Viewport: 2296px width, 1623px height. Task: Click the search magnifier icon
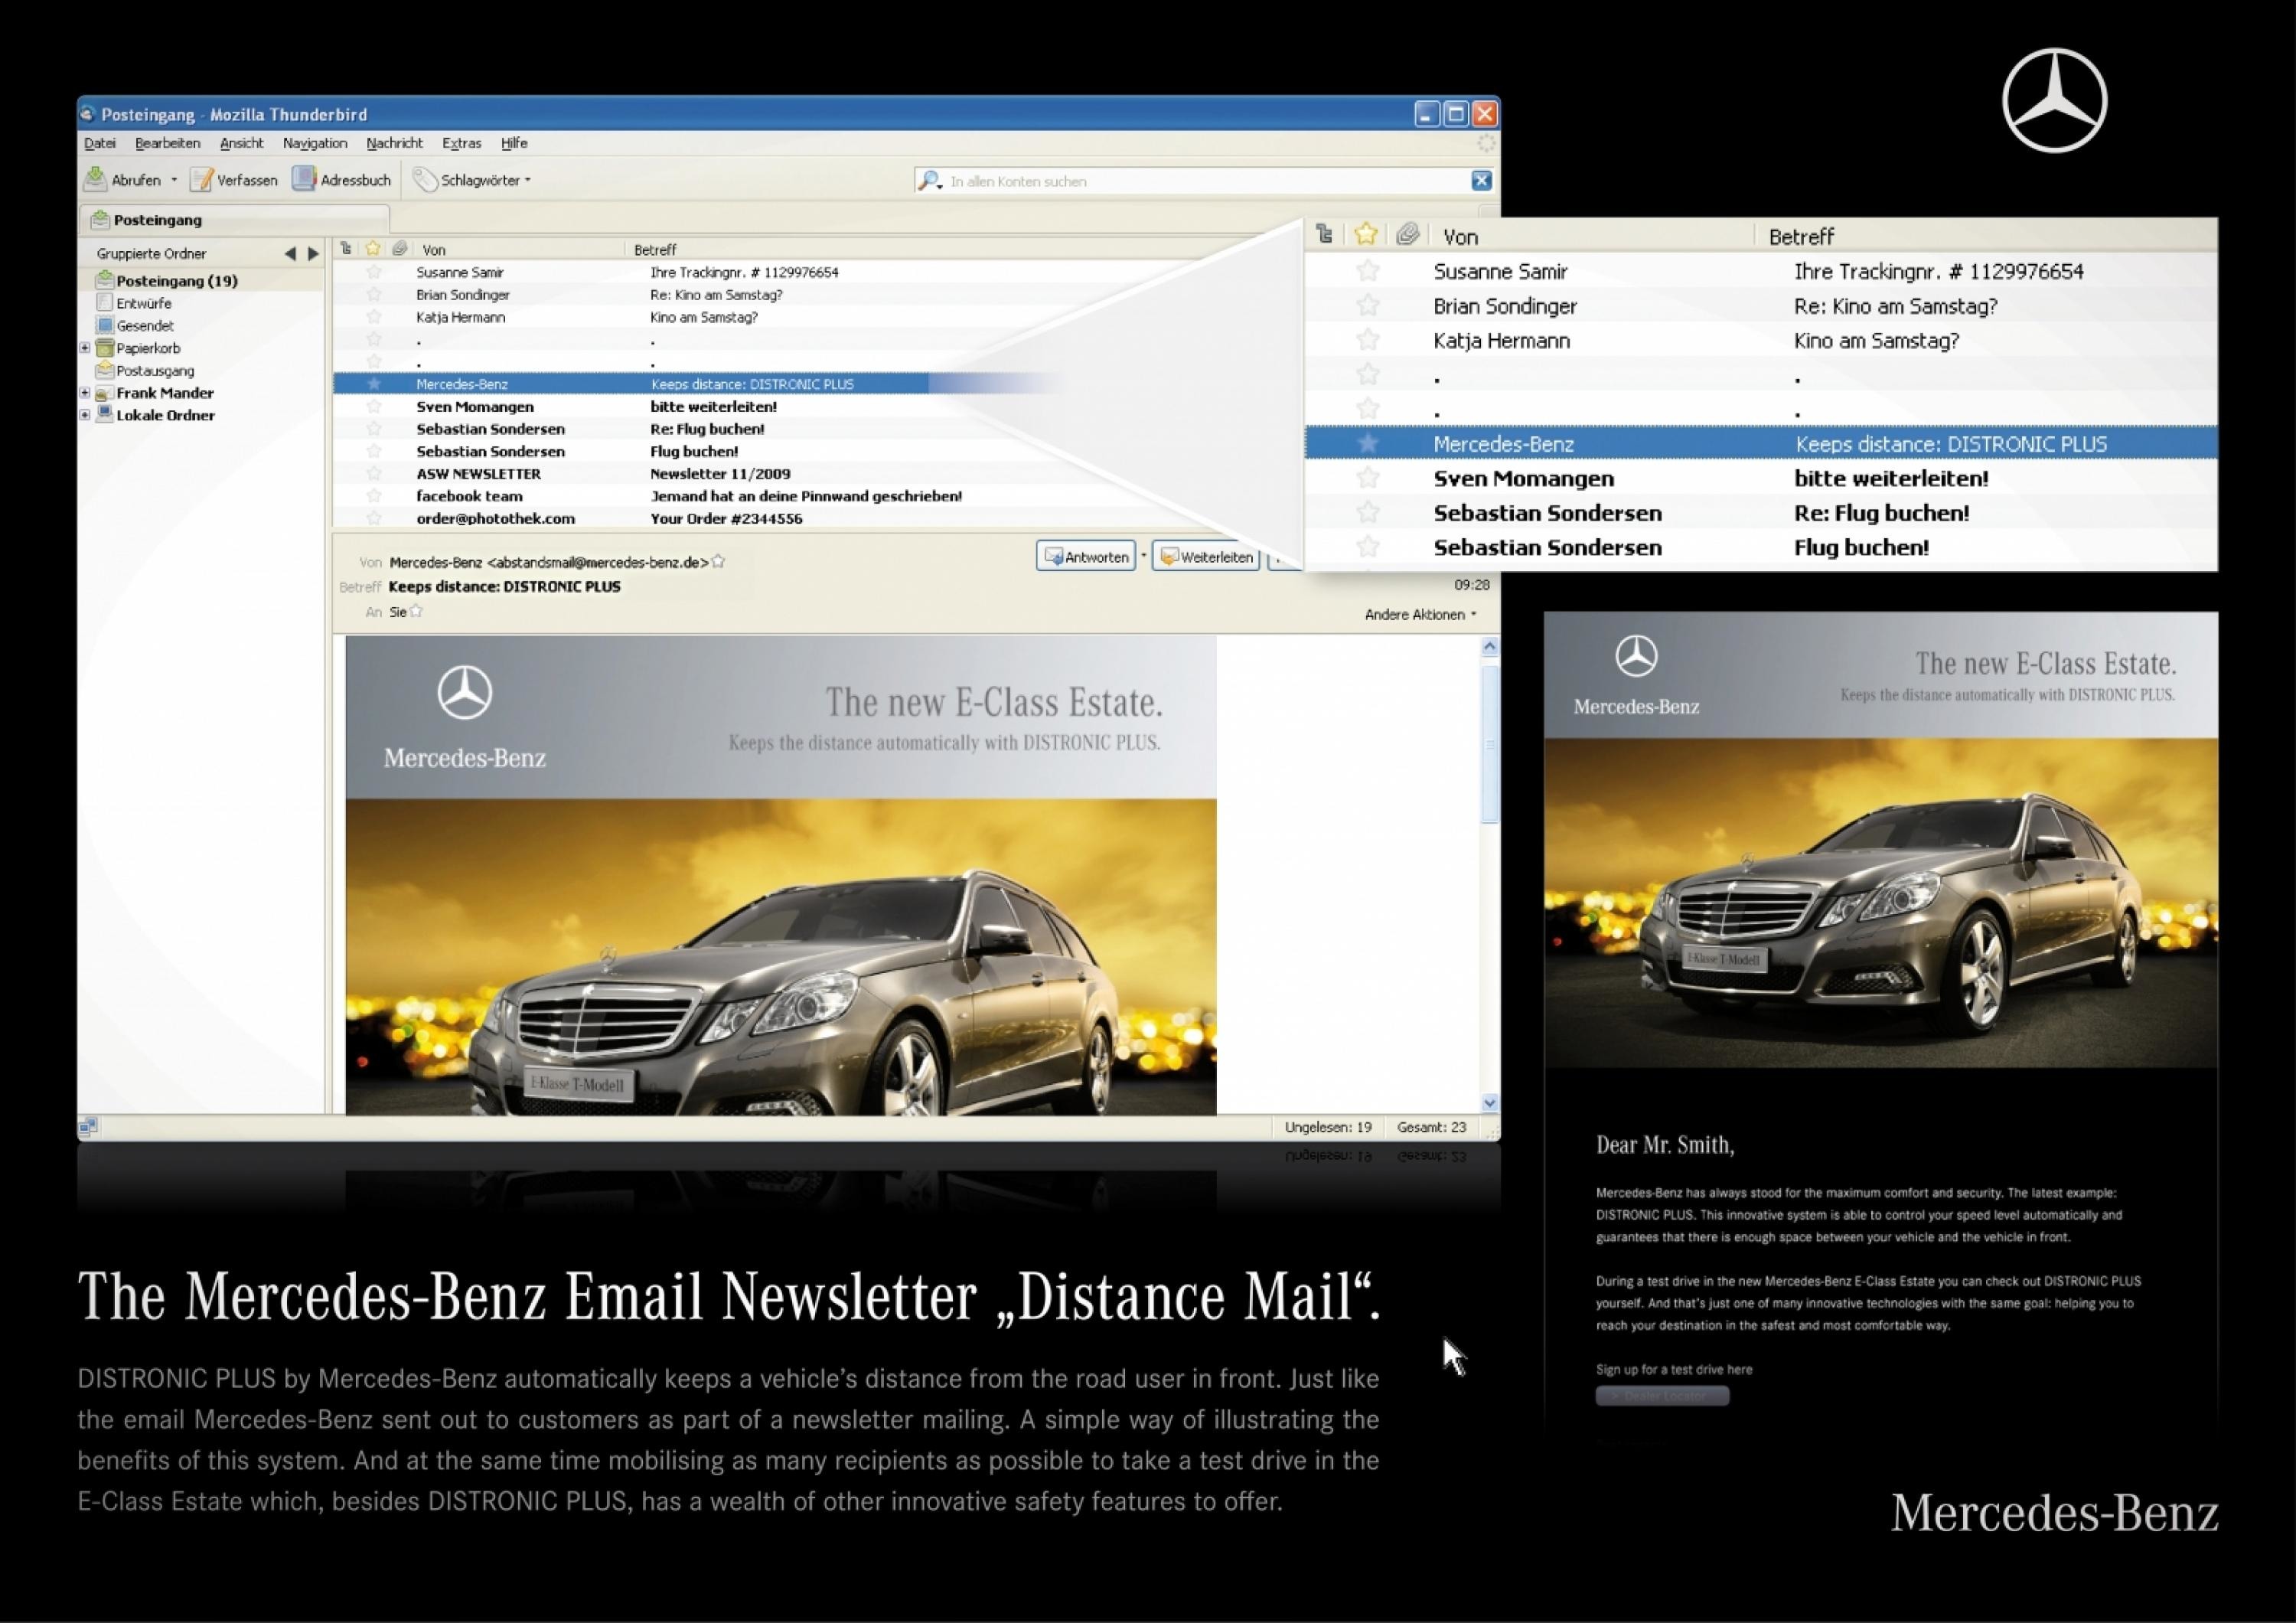[x=929, y=181]
